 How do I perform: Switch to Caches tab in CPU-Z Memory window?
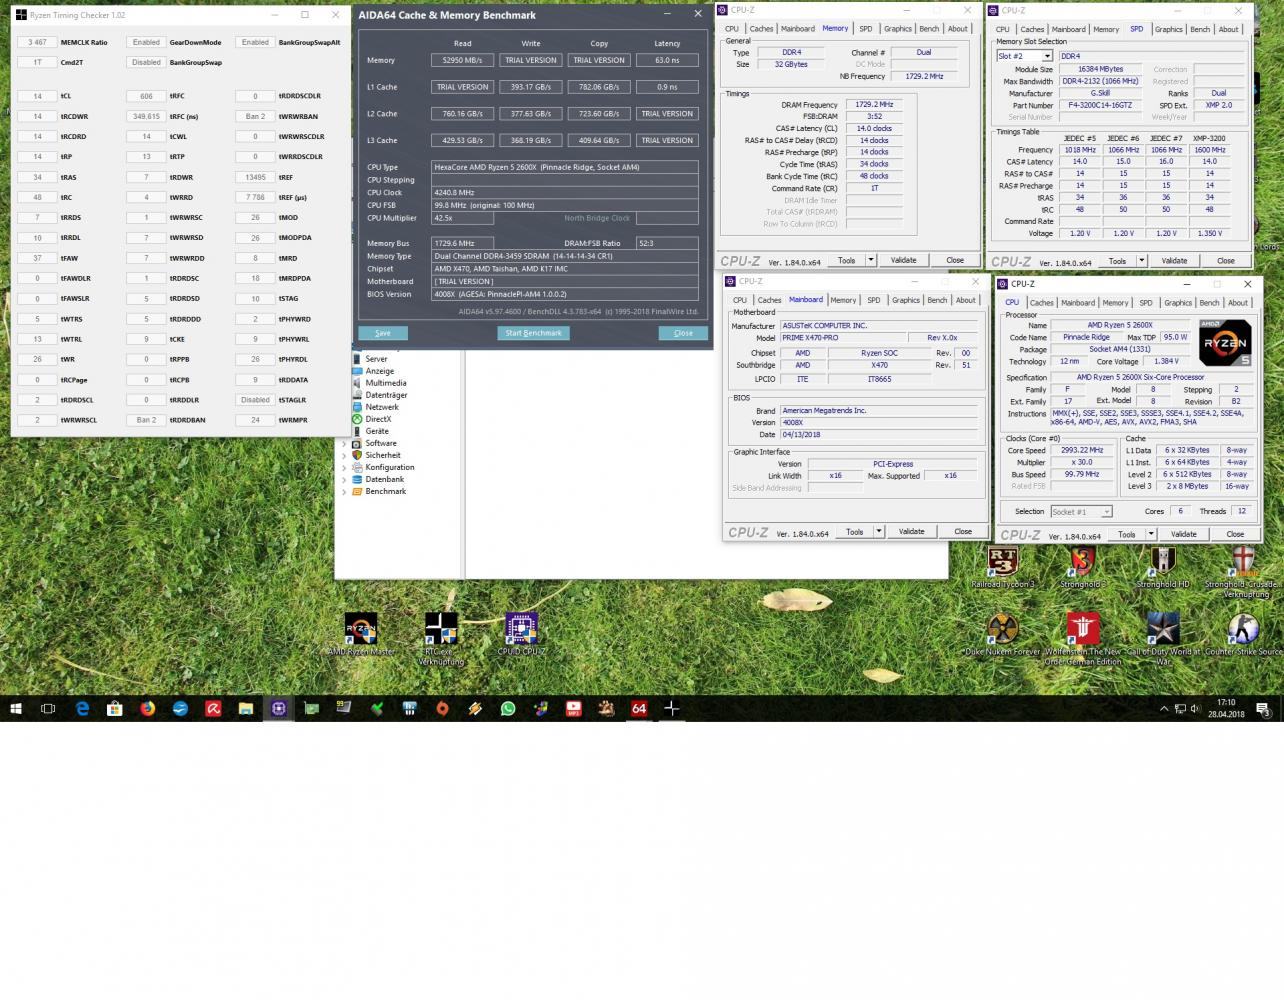pos(761,29)
